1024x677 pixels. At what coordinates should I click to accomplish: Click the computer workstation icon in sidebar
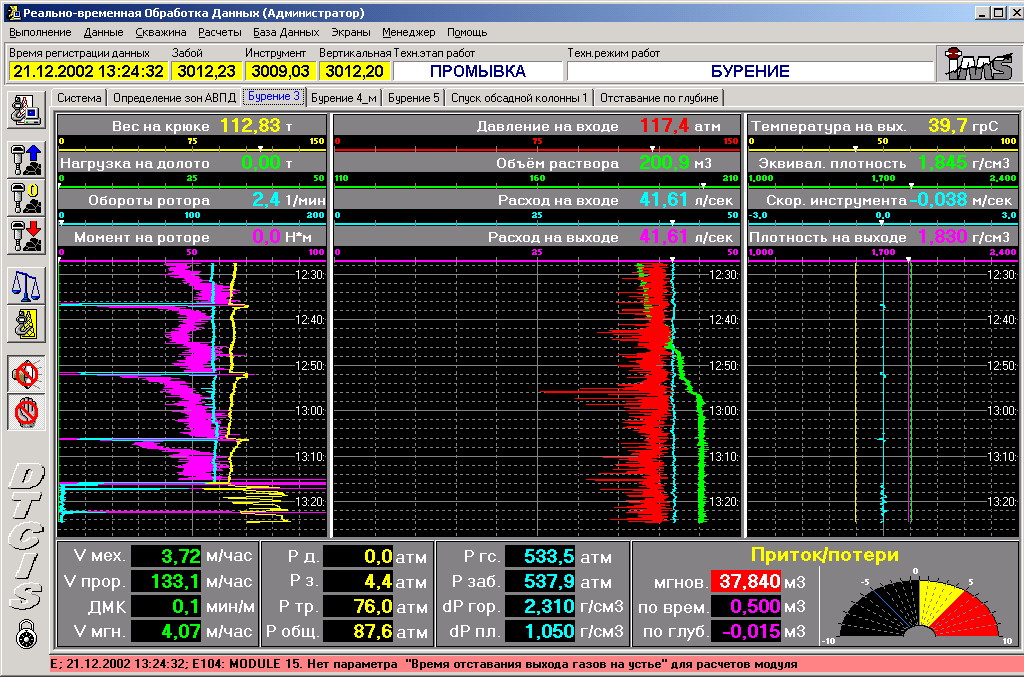tap(24, 111)
